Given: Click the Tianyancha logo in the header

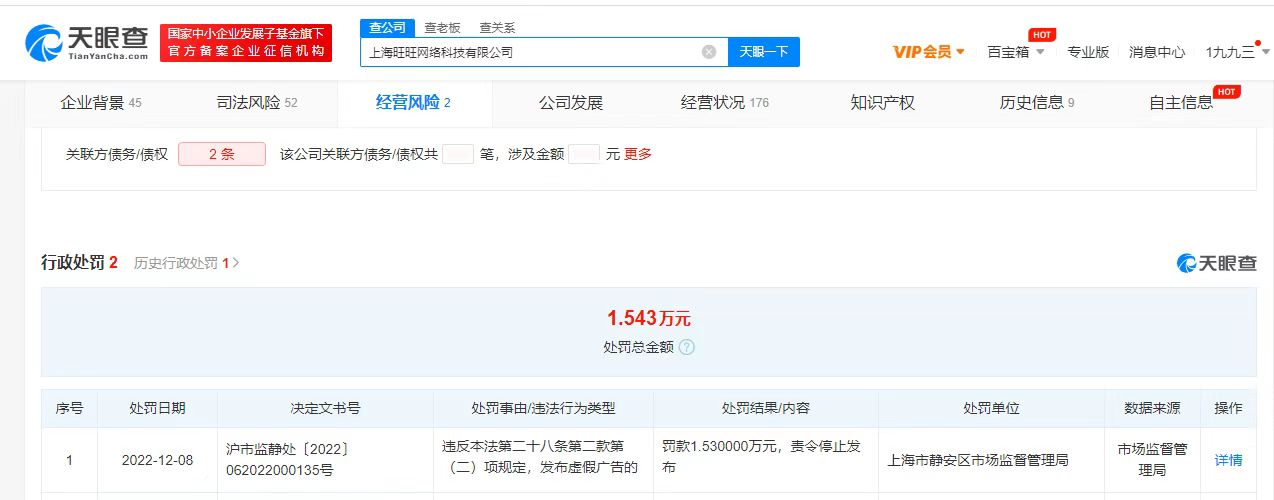Looking at the screenshot, I should click(86, 43).
